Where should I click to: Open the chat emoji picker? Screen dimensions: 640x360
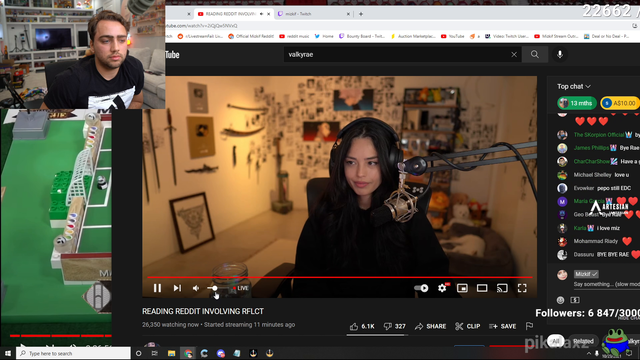[x=560, y=300]
